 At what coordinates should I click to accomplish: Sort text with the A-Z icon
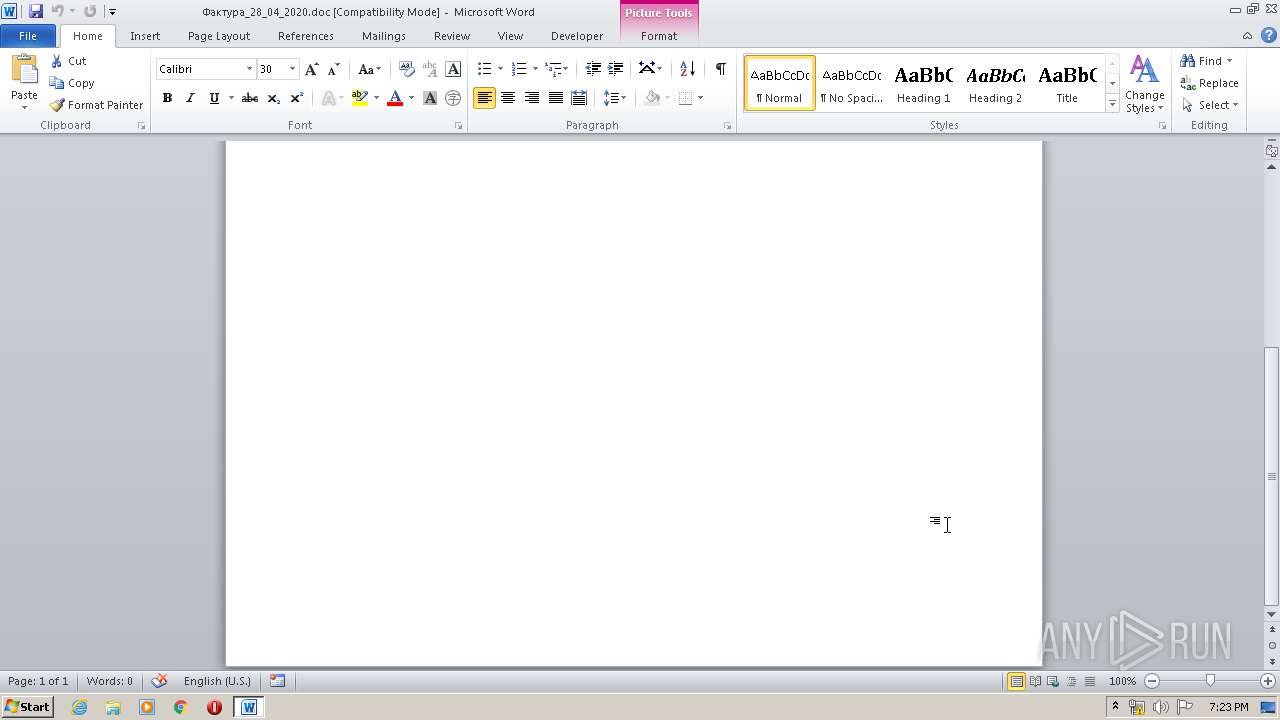point(687,69)
